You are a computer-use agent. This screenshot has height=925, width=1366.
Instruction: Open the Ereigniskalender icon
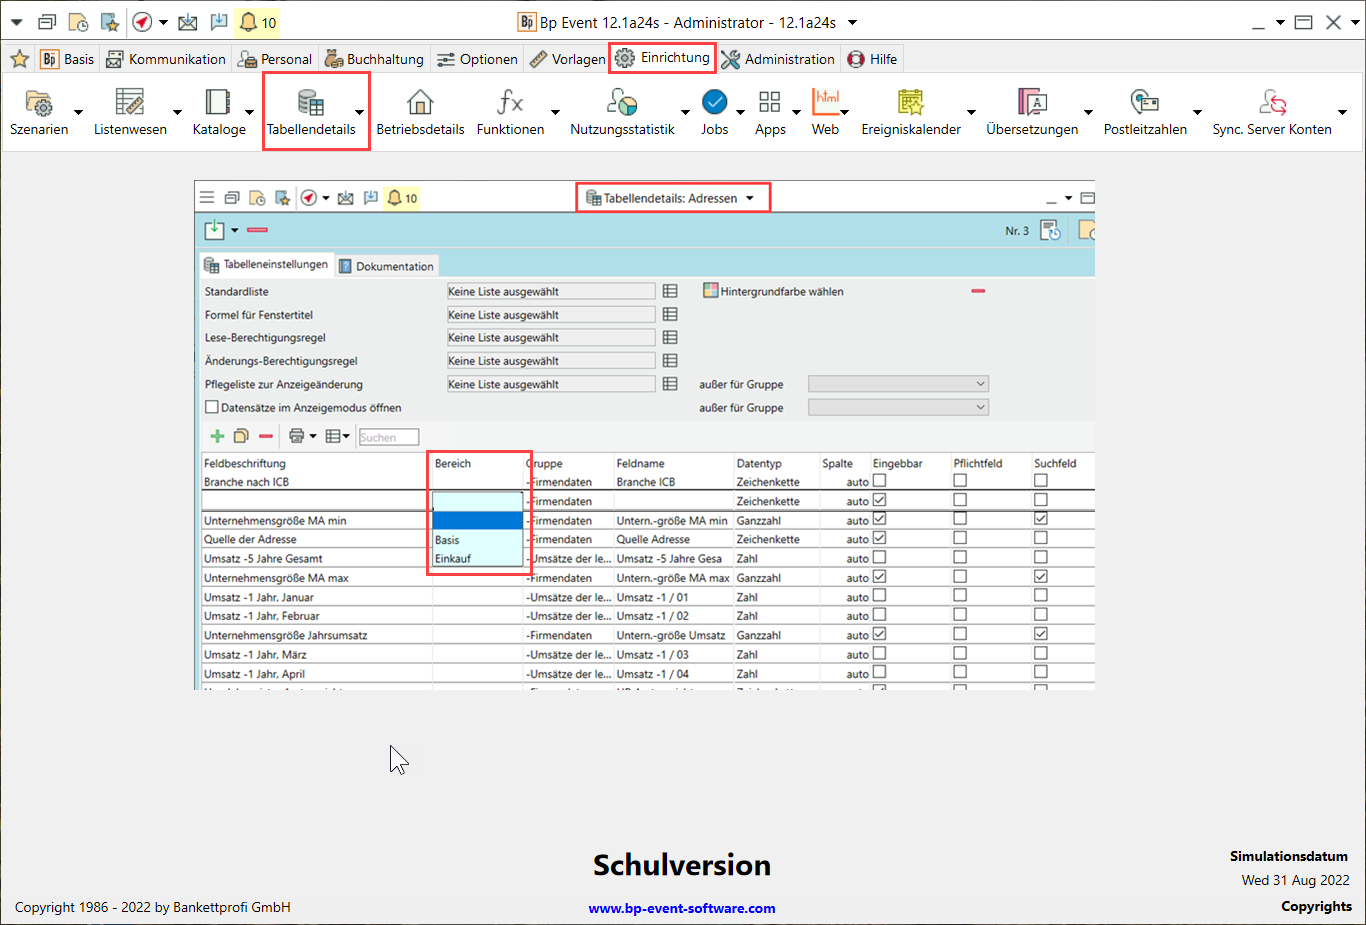(910, 103)
